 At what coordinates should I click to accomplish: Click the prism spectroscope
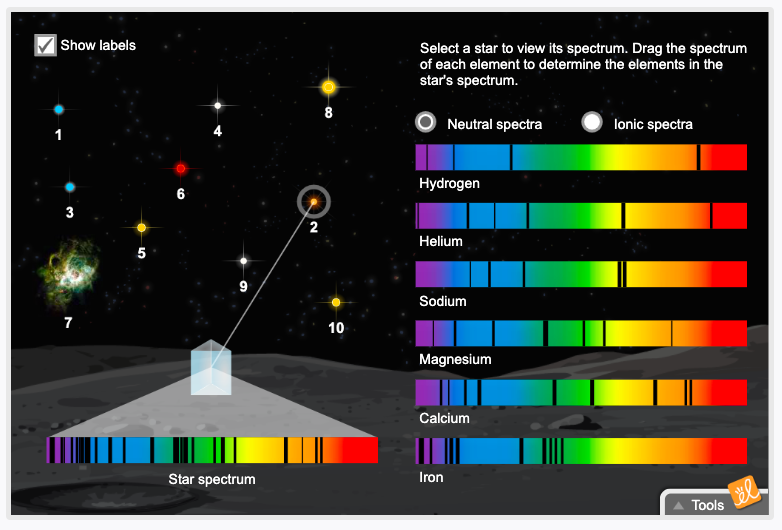[211, 369]
